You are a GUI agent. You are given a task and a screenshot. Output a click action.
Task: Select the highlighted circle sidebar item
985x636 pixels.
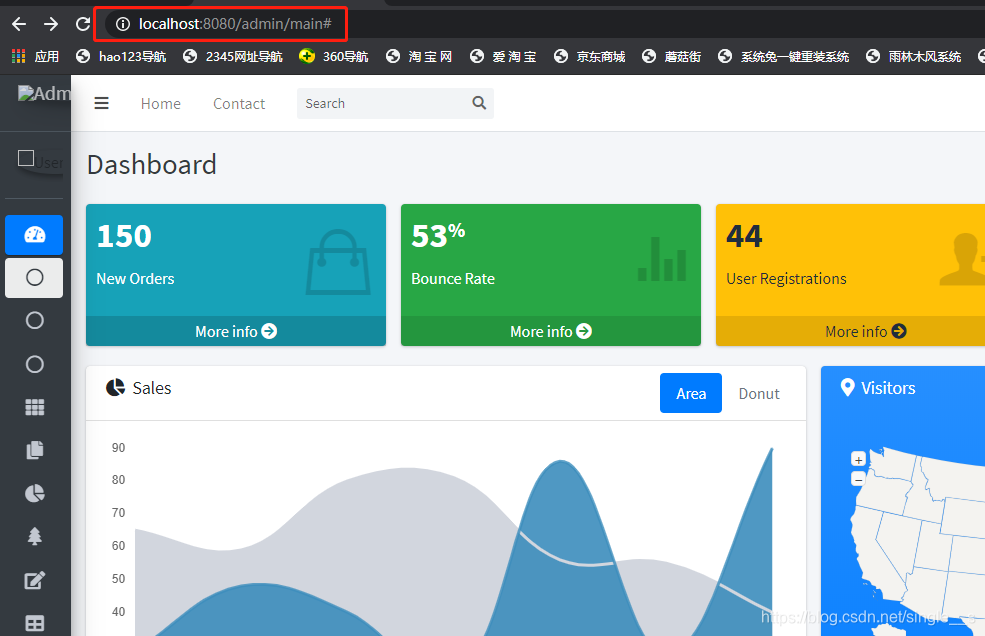pyautogui.click(x=35, y=278)
